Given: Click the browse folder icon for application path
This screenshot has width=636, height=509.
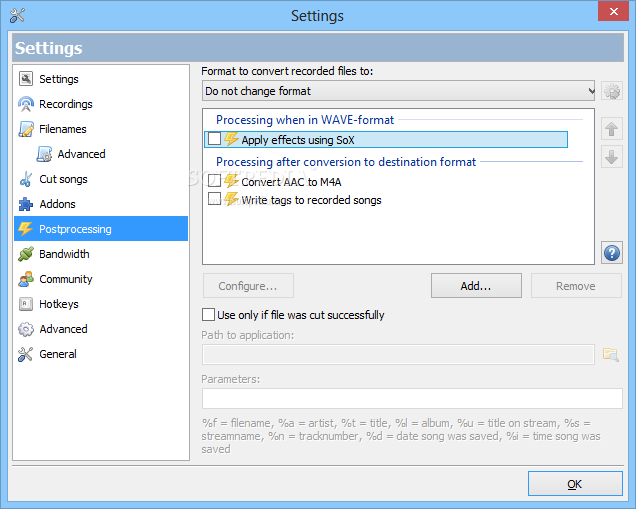Looking at the screenshot, I should pos(610,355).
